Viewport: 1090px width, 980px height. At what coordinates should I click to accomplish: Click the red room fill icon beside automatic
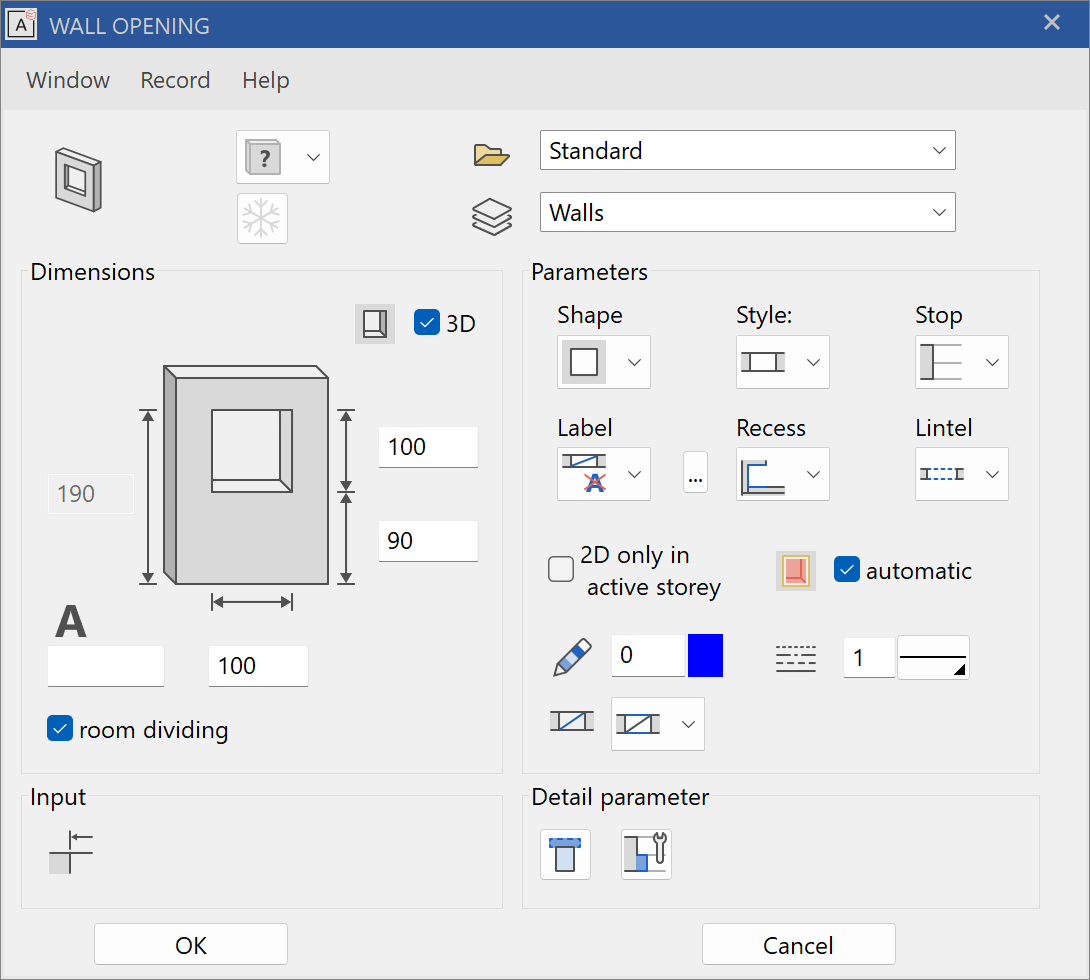(795, 571)
